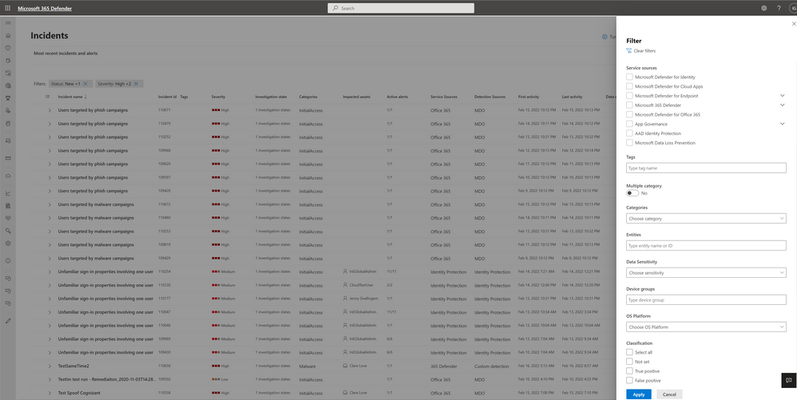
Task: Click IntGlobalAdmin asset in row 110254
Action: [x=362, y=272]
